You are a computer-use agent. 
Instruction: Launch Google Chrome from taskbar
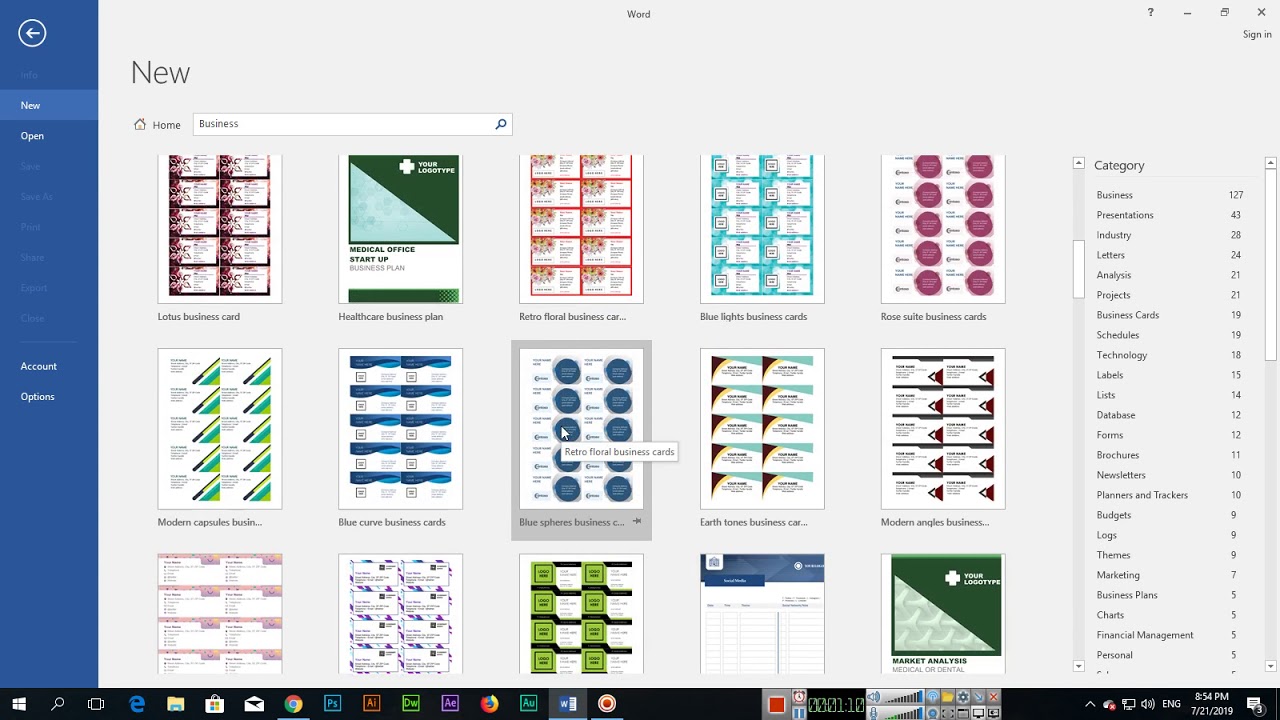pos(293,704)
